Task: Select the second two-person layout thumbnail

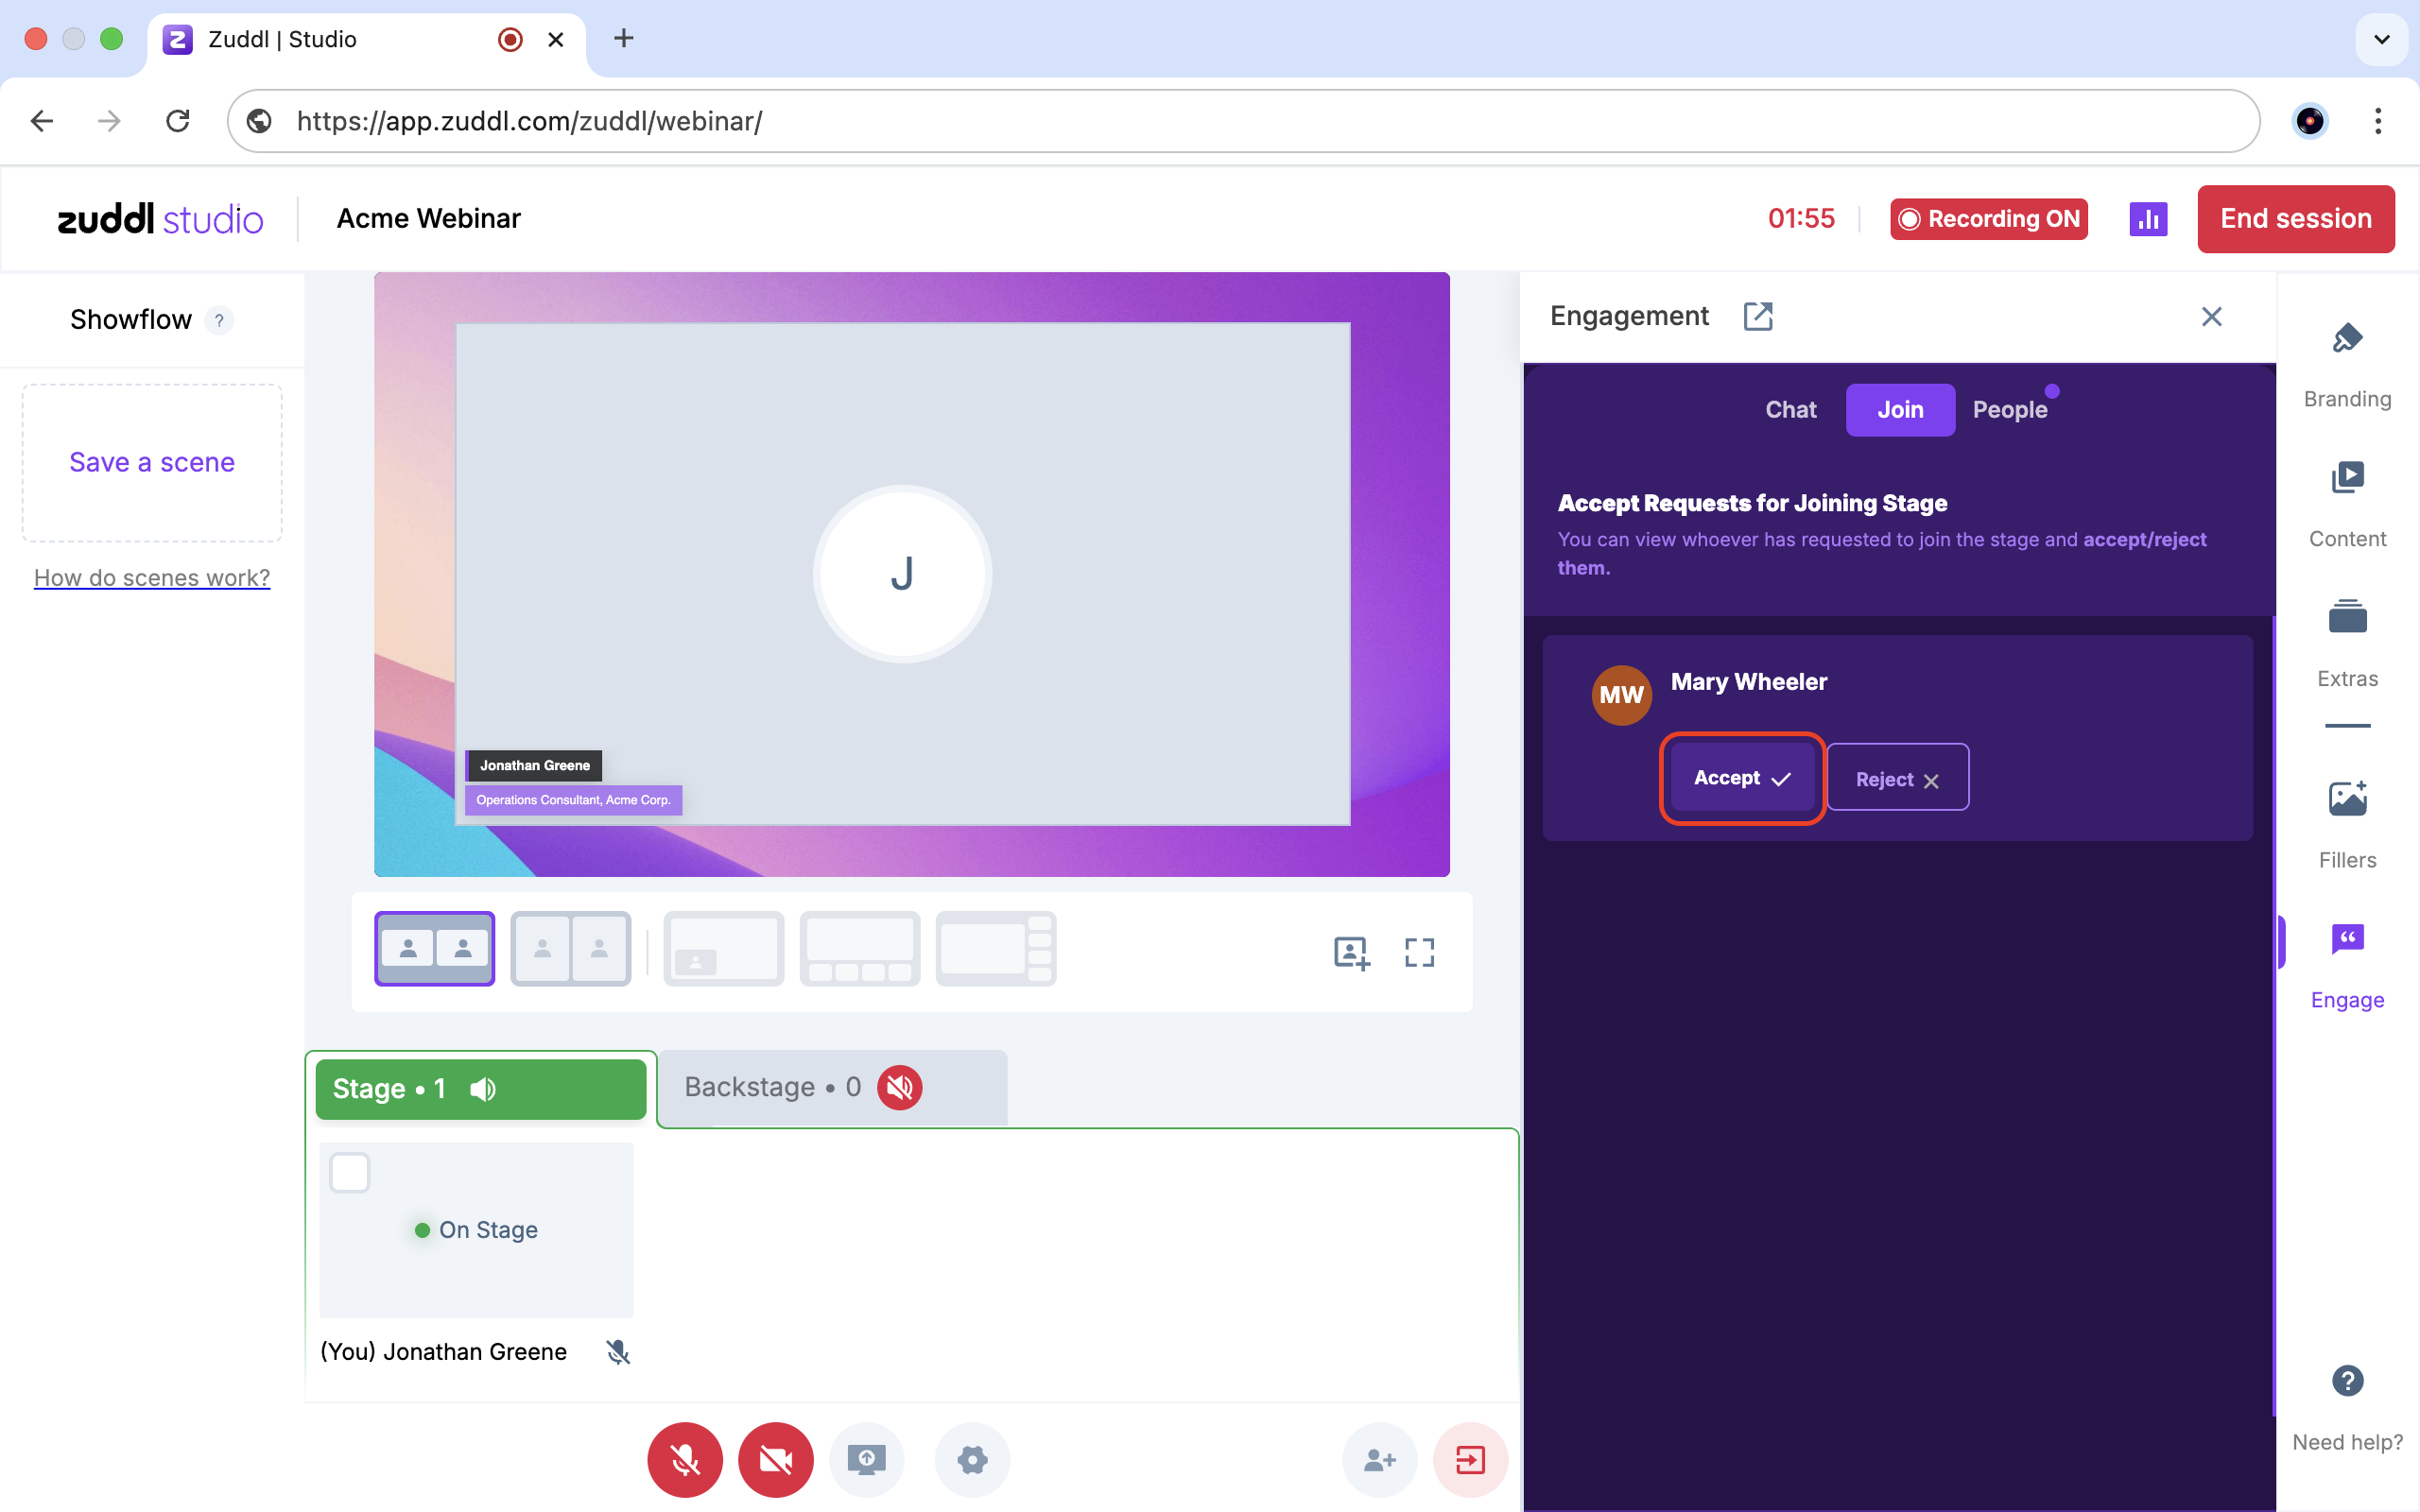Action: 570,948
